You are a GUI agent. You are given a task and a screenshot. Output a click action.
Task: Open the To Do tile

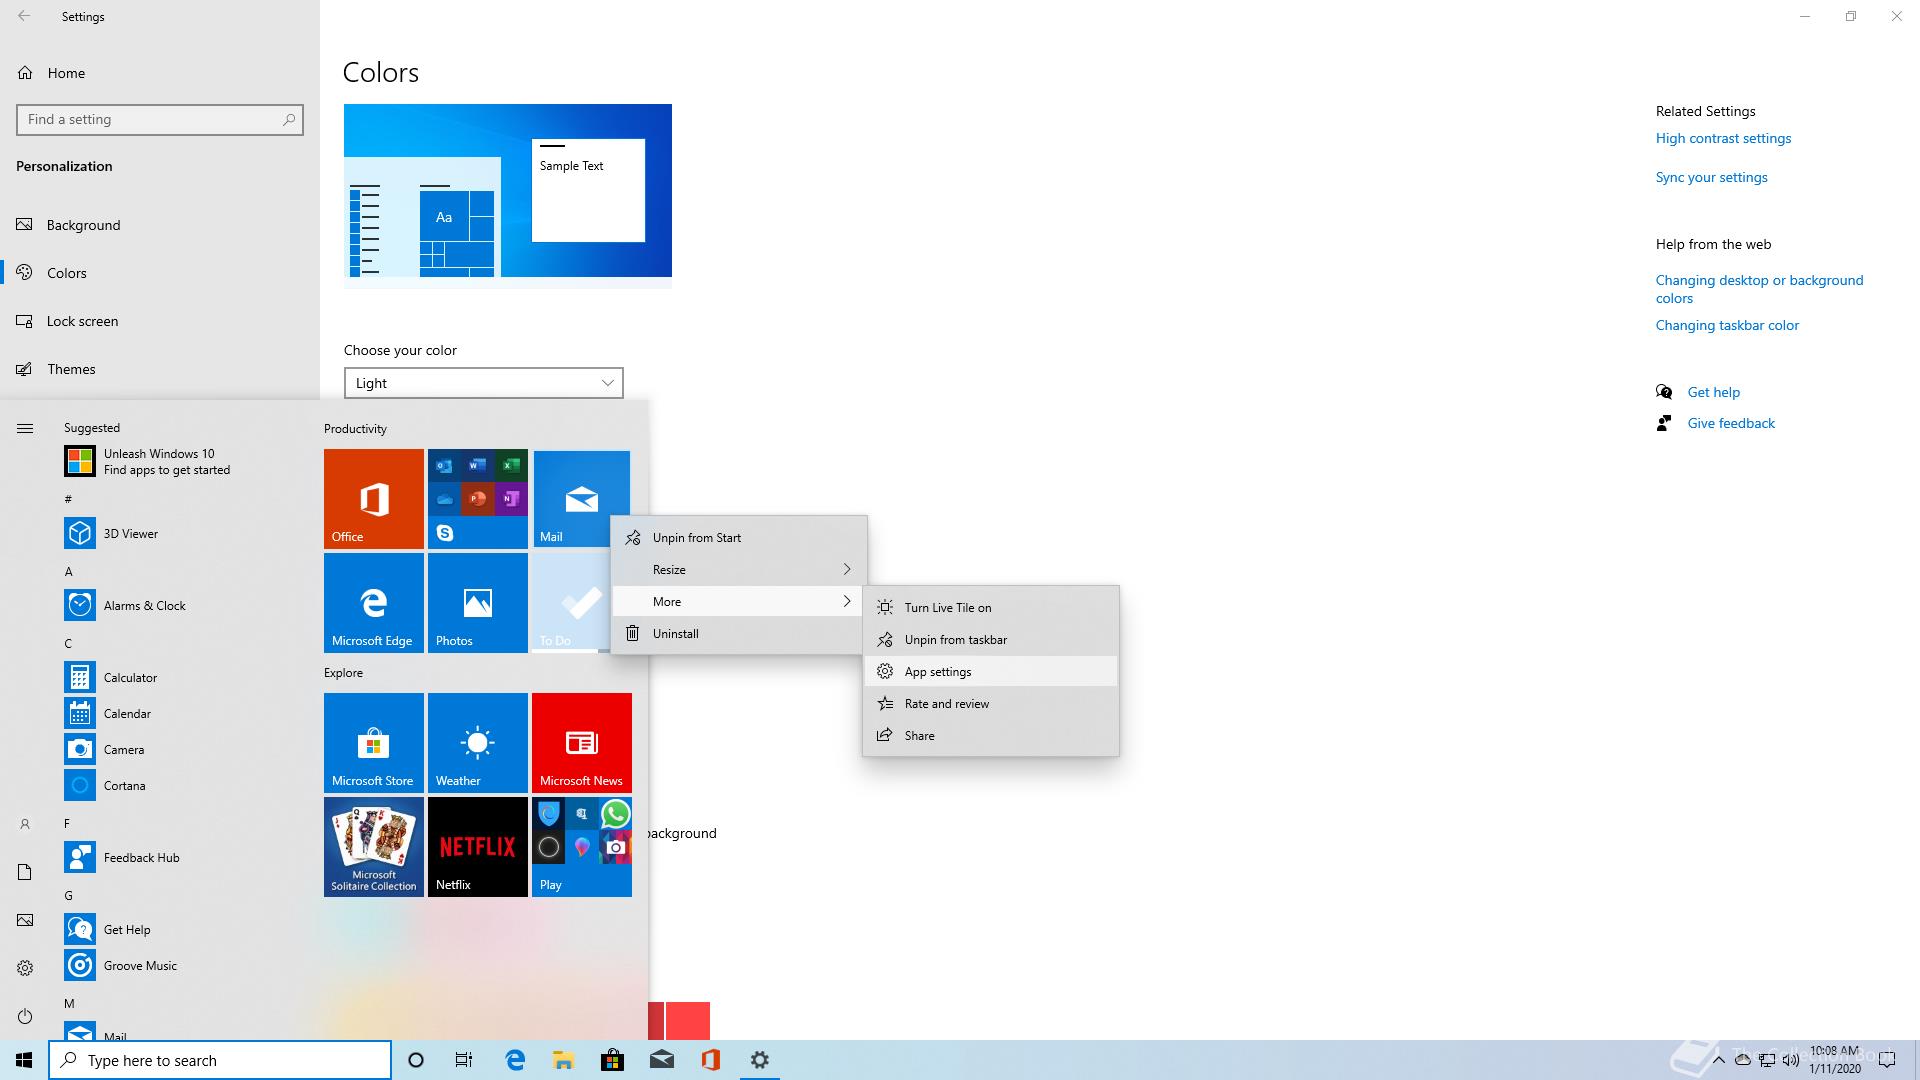tap(570, 603)
